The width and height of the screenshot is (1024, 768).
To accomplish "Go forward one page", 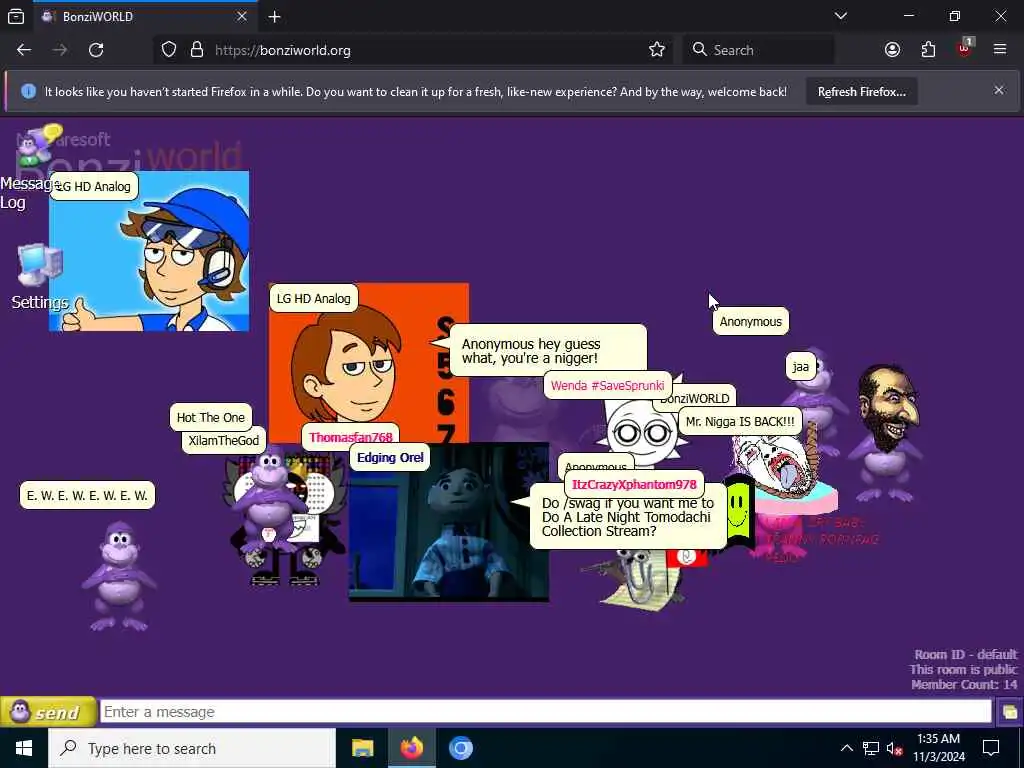I will click(x=60, y=50).
